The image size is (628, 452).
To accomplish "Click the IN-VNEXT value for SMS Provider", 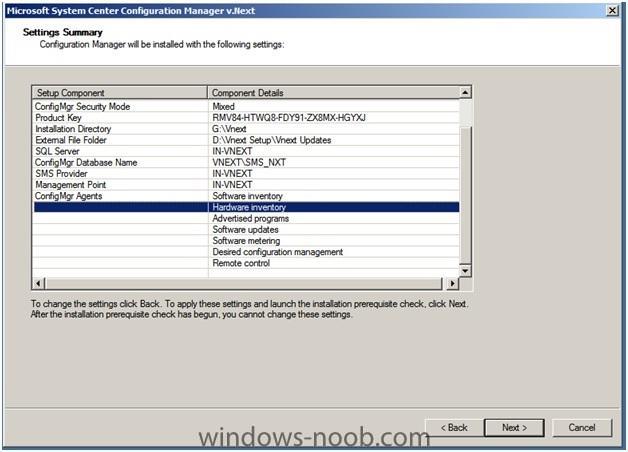I will tap(232, 174).
